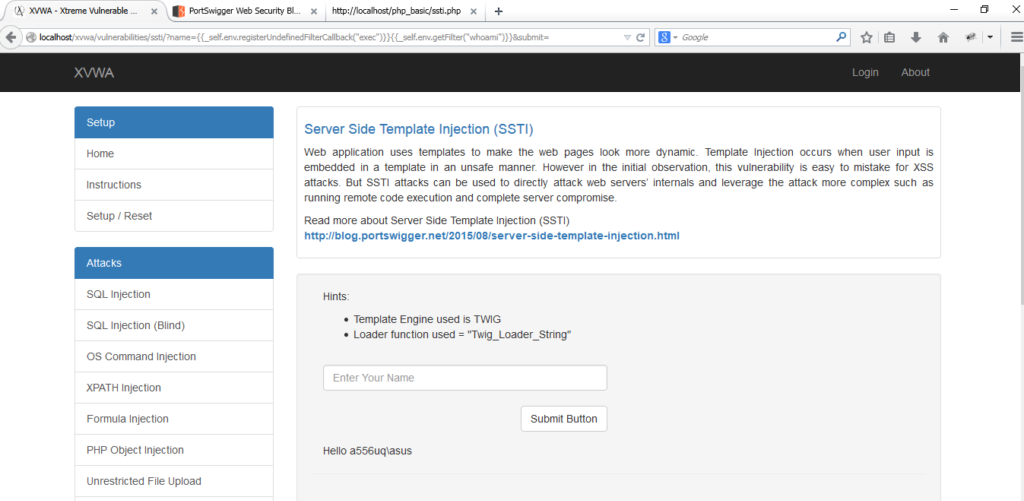Open a new tab with plus icon
1024x501 pixels.
pyautogui.click(x=499, y=11)
